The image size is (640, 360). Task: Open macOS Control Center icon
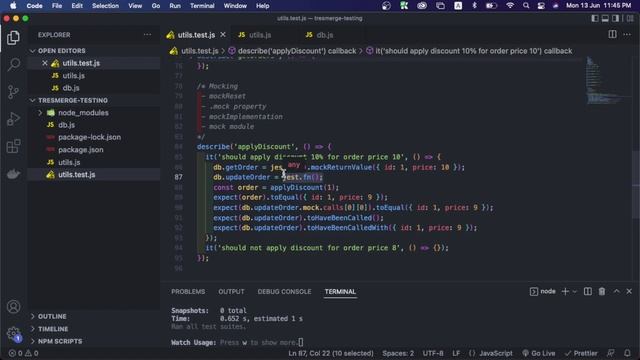click(x=541, y=6)
